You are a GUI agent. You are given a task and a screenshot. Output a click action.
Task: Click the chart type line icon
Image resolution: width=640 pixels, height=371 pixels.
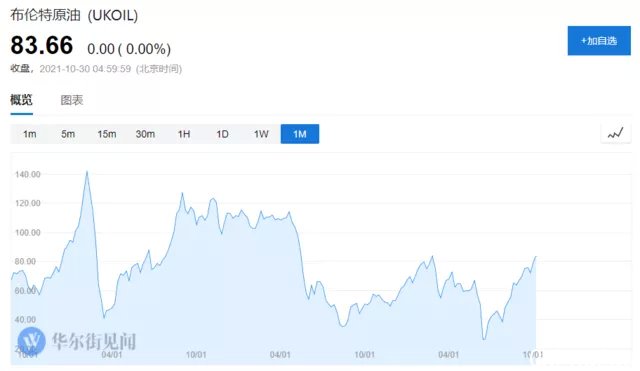(x=616, y=133)
